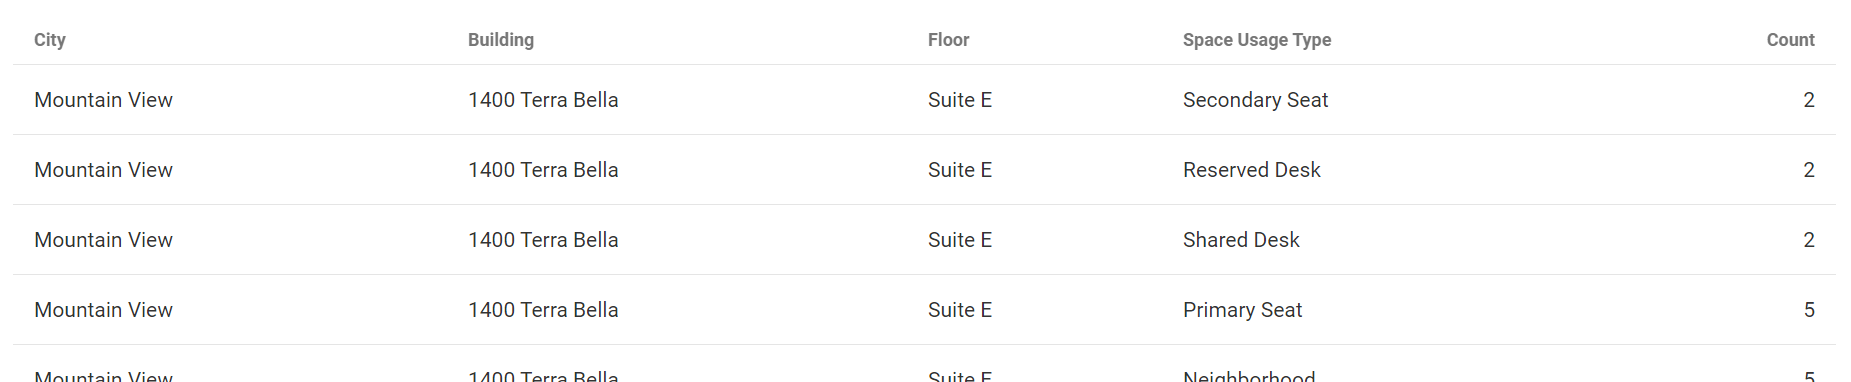The height and width of the screenshot is (382, 1851).
Task: Click Mountain View in the Reserved Desk row
Action: coord(103,170)
